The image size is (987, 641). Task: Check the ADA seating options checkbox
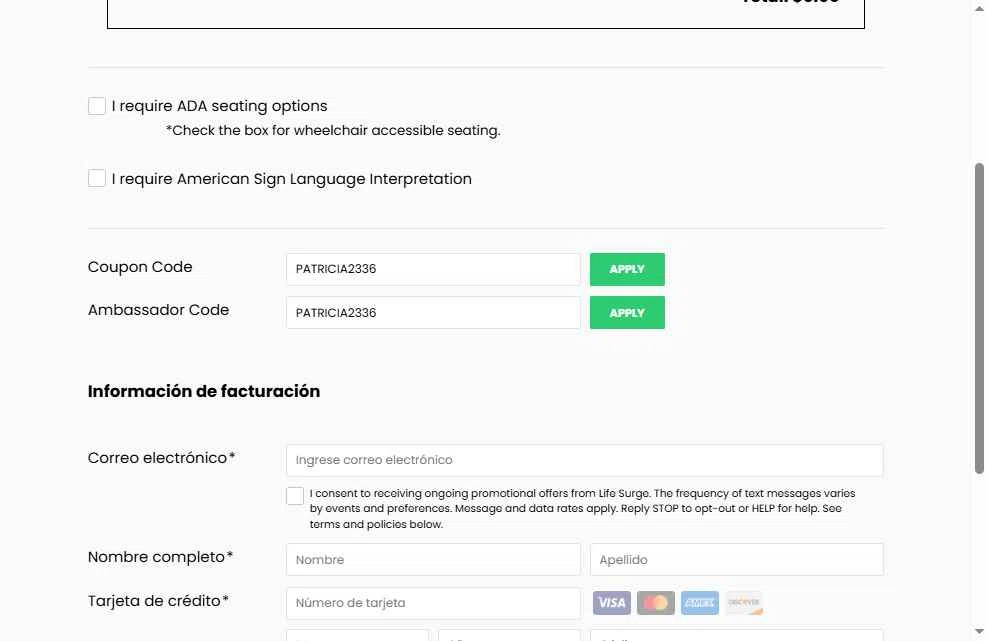97,106
